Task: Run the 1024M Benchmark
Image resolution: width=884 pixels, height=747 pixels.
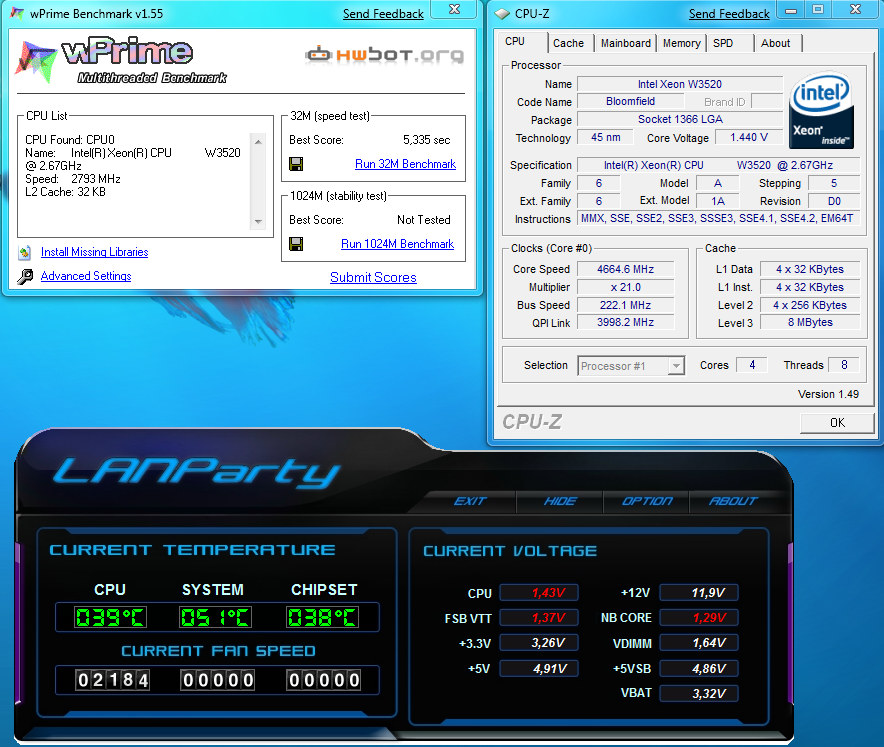Action: point(397,244)
